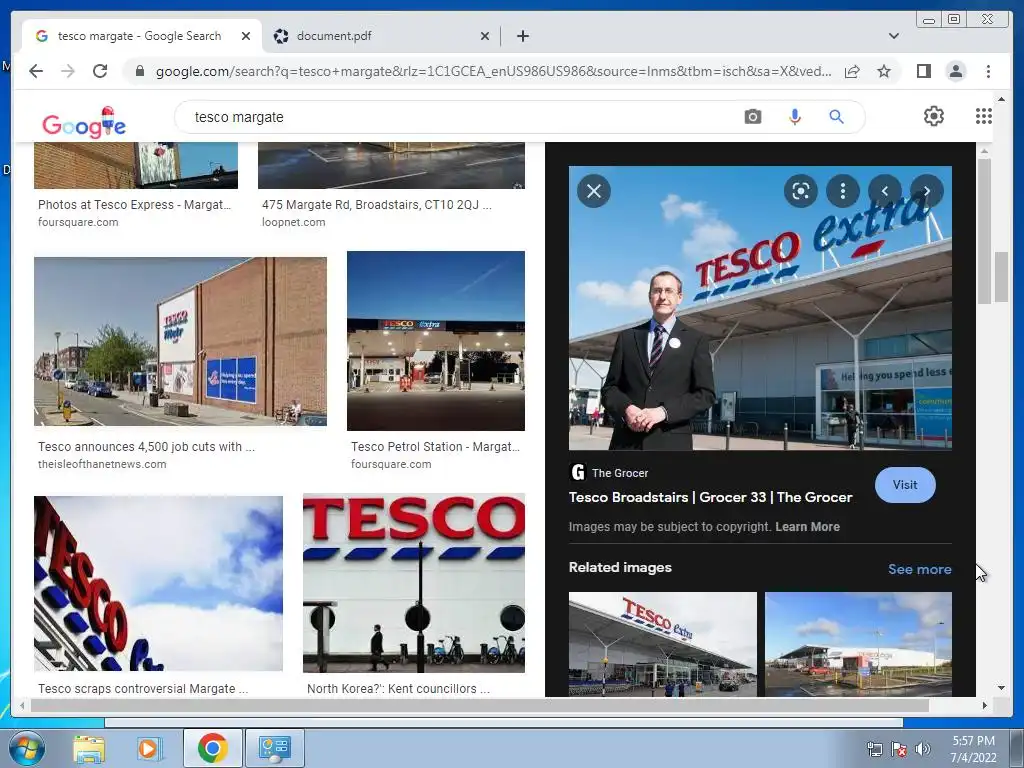Click See more related images
The width and height of the screenshot is (1024, 768).
(x=919, y=569)
